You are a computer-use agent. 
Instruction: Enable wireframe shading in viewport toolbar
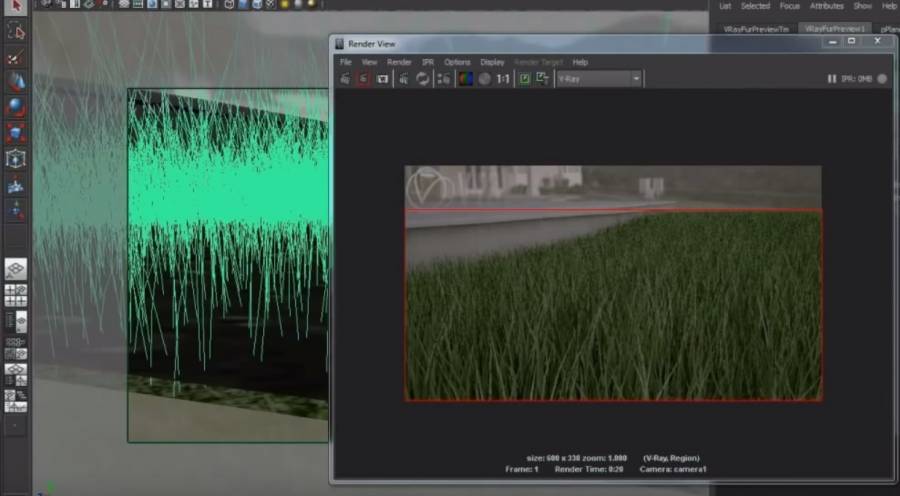230,4
